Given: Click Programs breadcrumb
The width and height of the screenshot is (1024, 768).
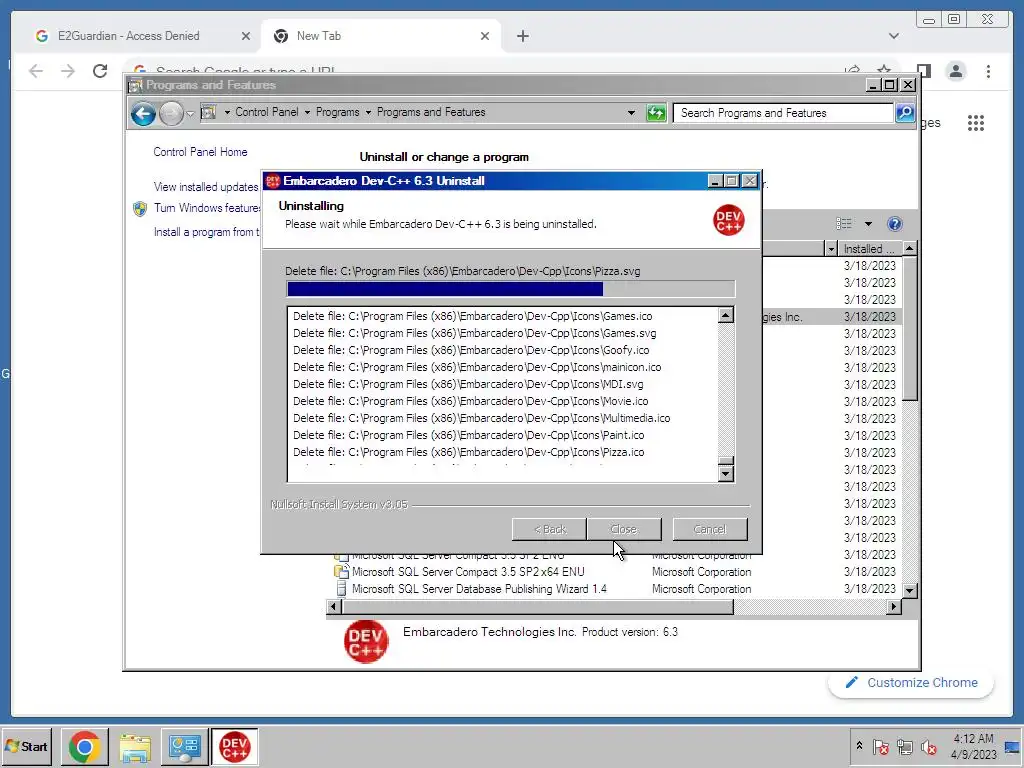Looking at the screenshot, I should point(338,112).
